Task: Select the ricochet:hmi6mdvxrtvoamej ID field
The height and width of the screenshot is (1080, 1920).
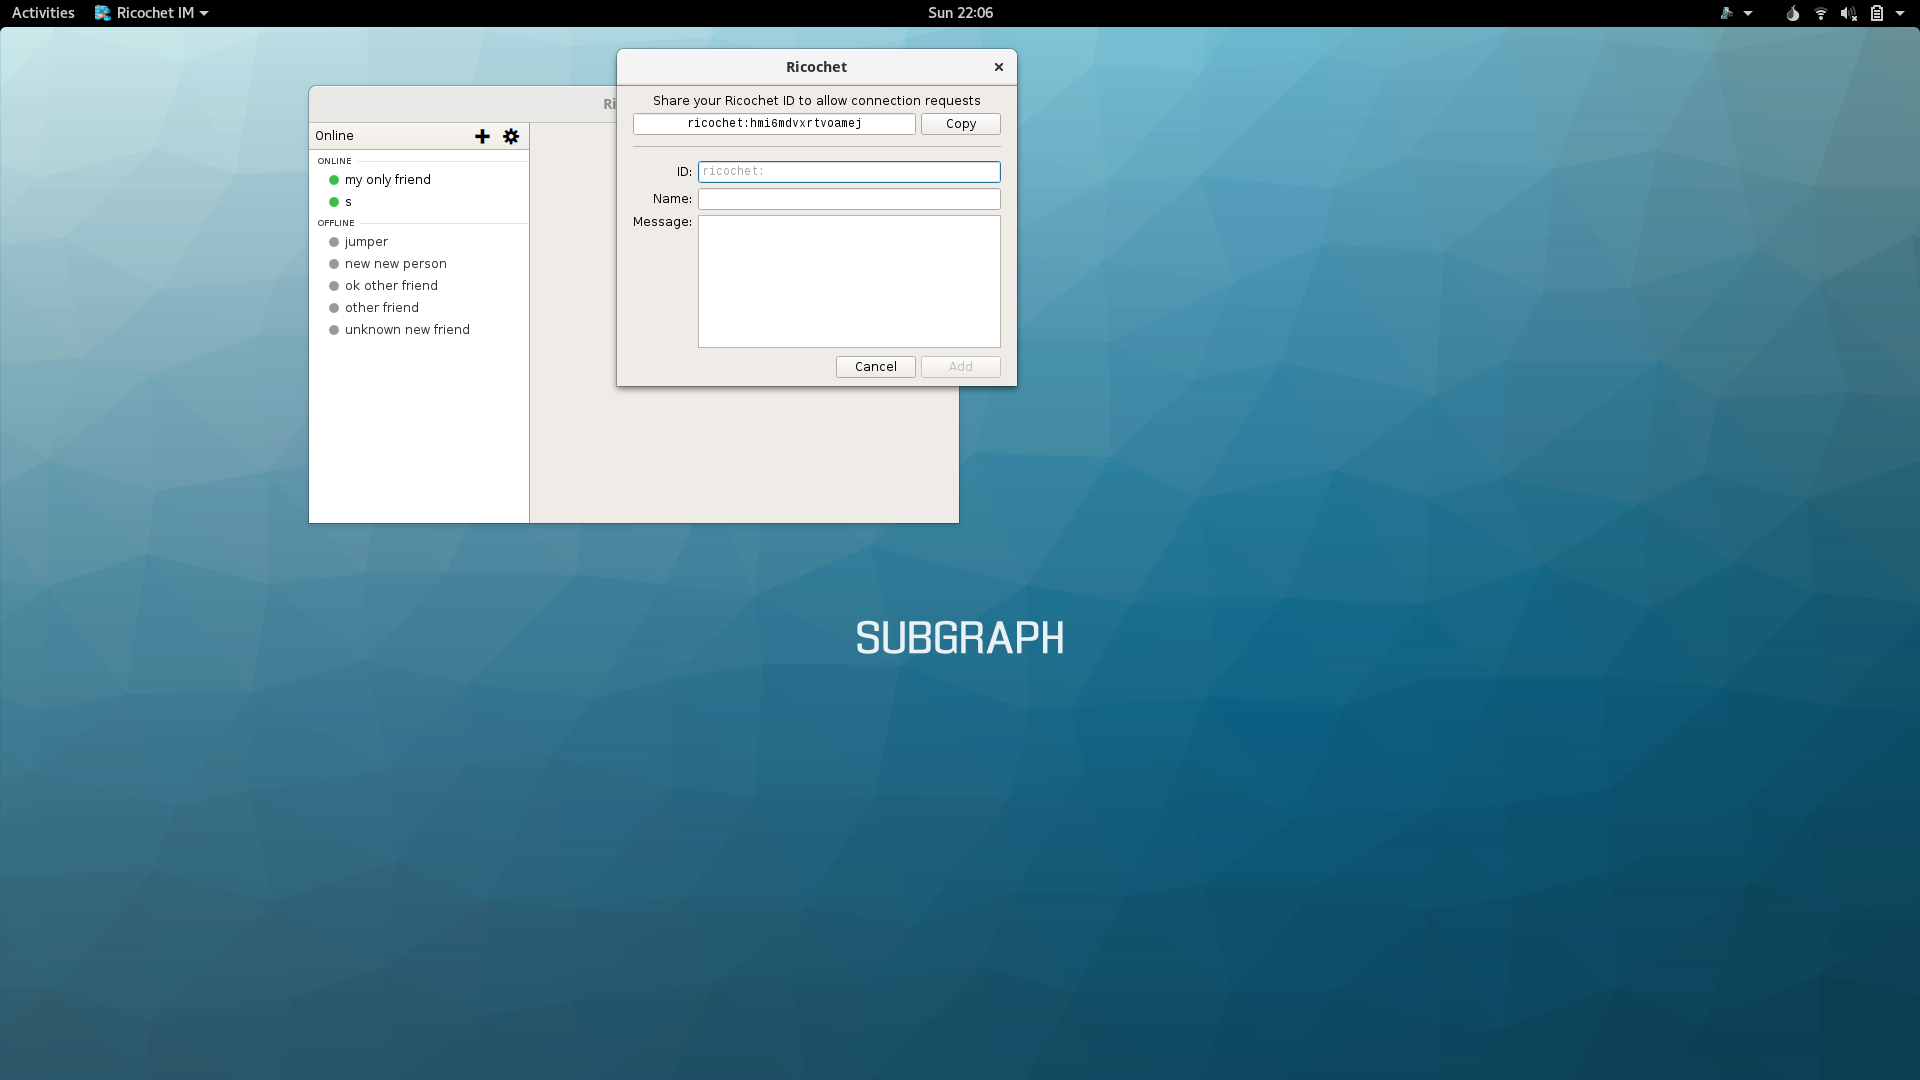Action: tap(774, 124)
